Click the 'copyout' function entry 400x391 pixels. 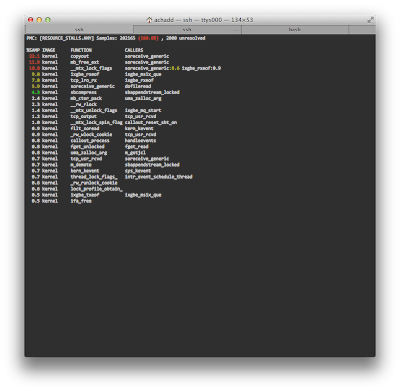click(x=80, y=56)
